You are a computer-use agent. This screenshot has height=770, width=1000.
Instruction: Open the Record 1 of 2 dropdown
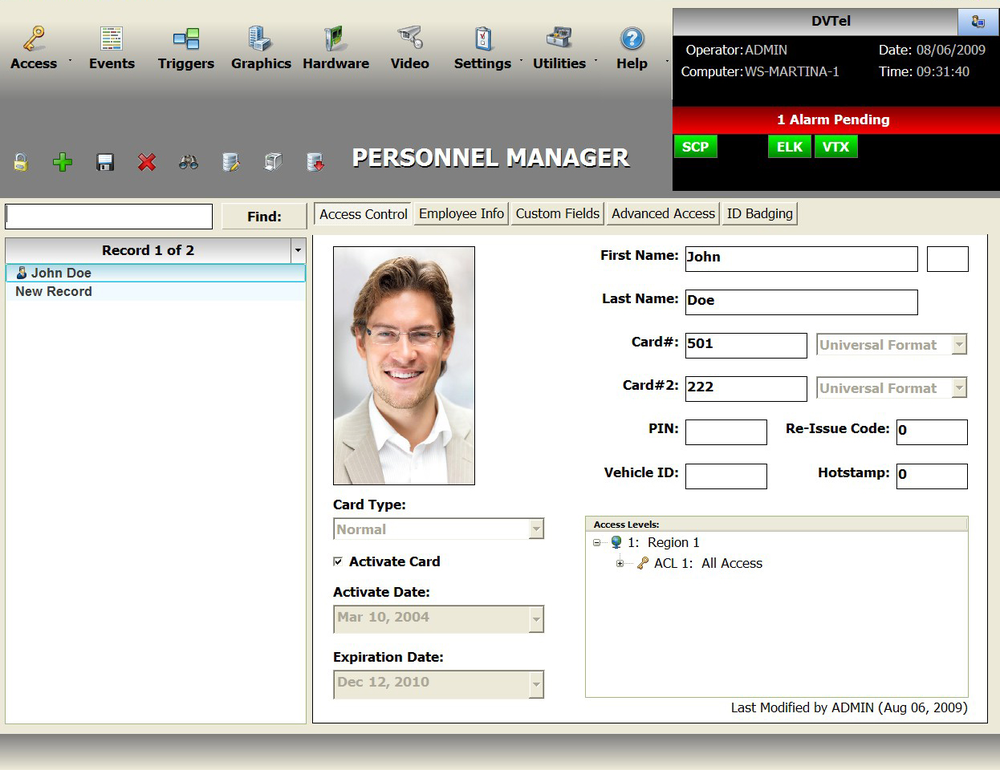tap(297, 250)
